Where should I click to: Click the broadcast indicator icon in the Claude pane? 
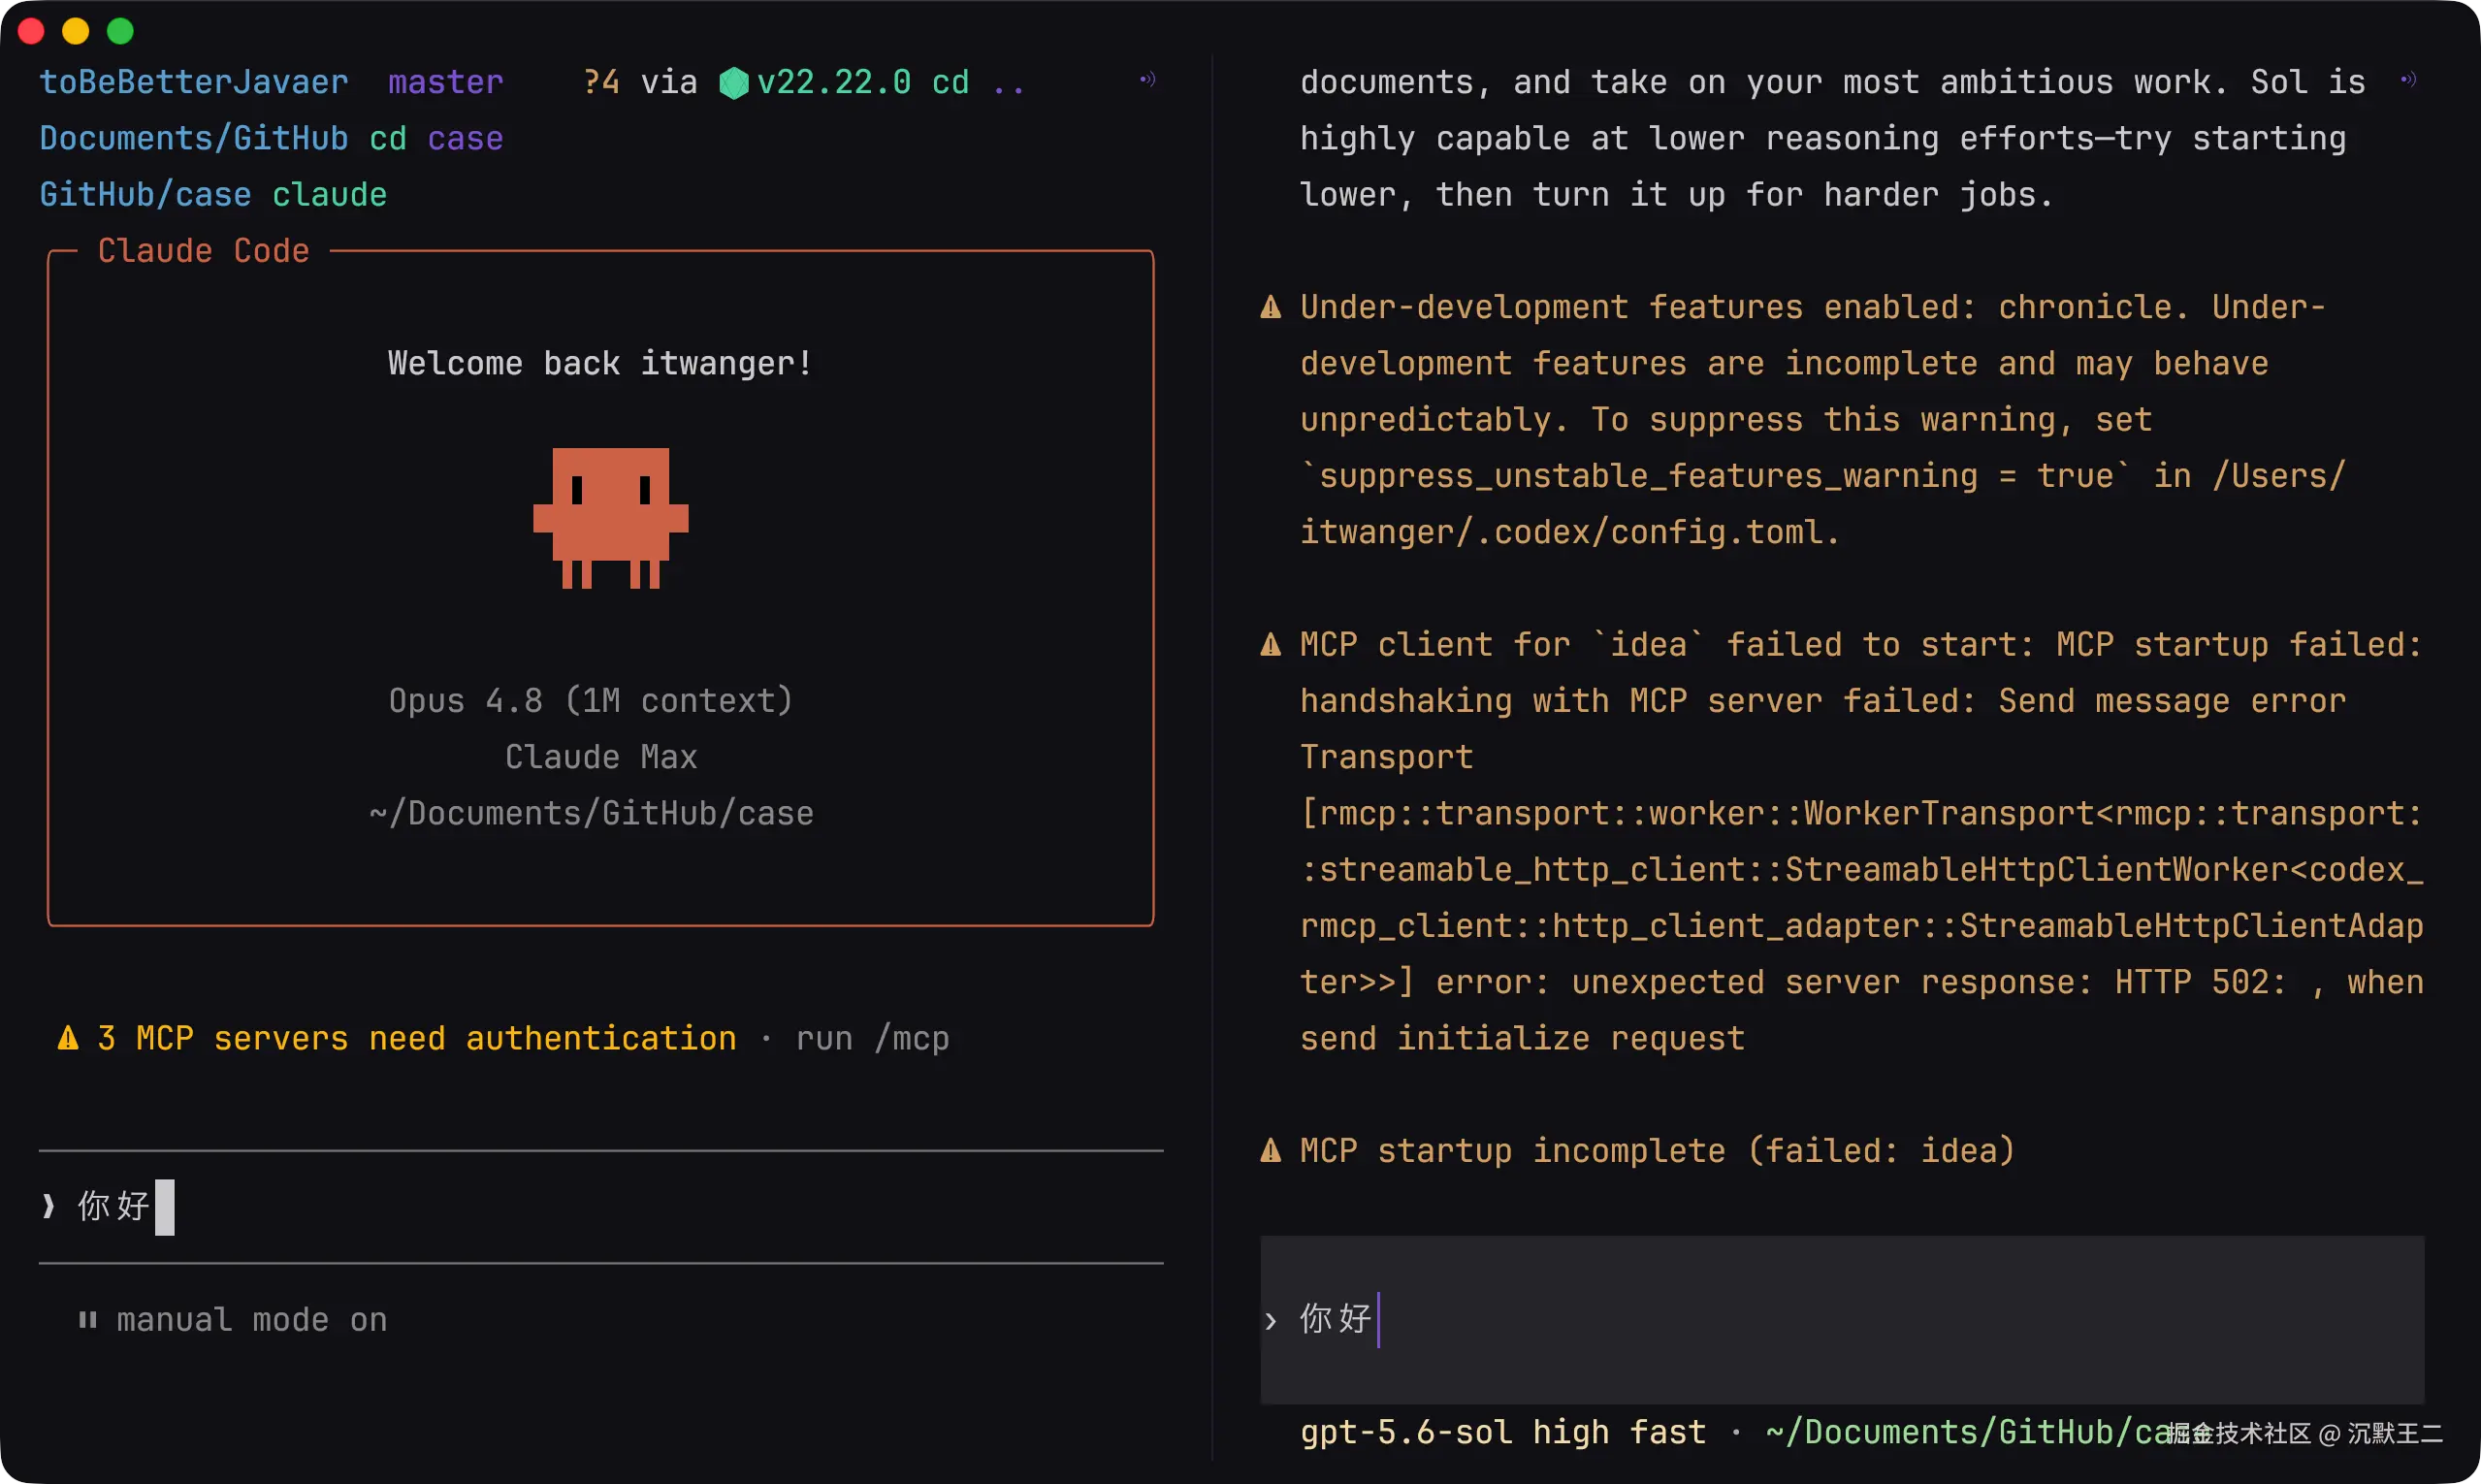click(1148, 79)
